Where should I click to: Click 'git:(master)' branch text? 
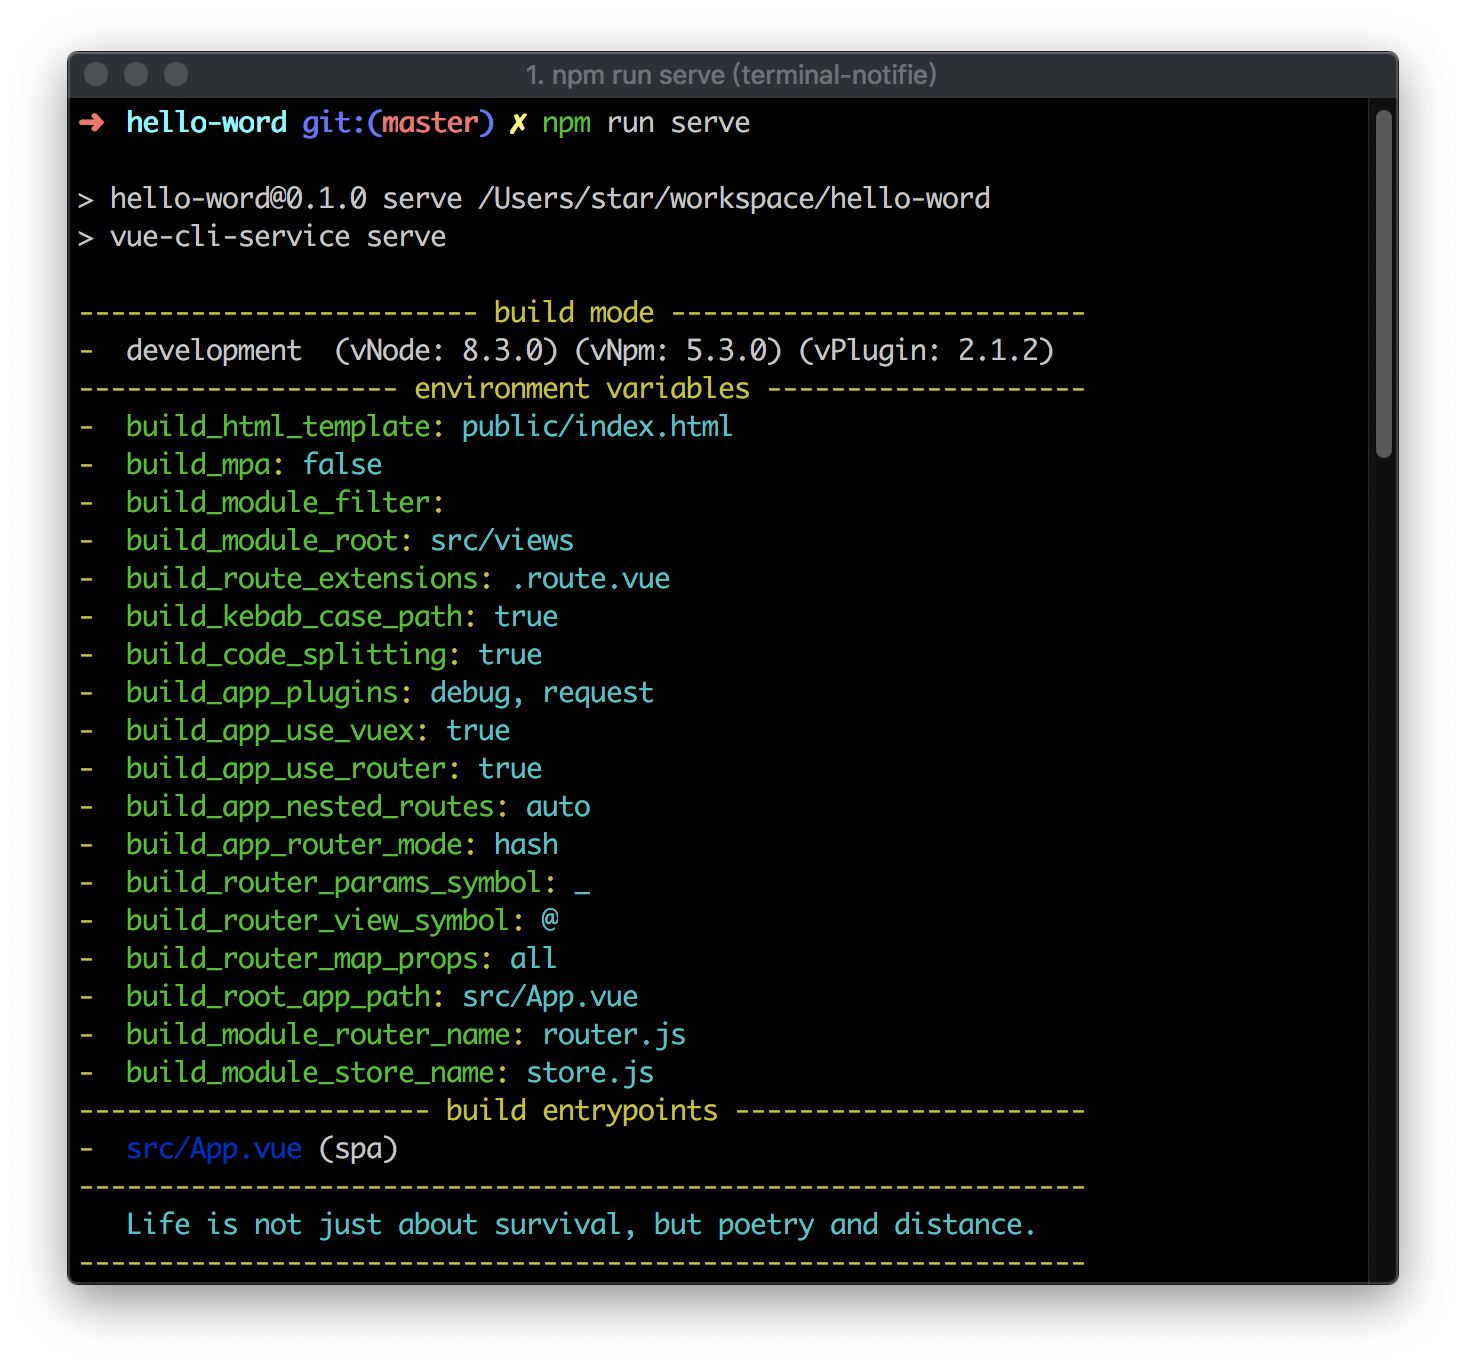[398, 124]
